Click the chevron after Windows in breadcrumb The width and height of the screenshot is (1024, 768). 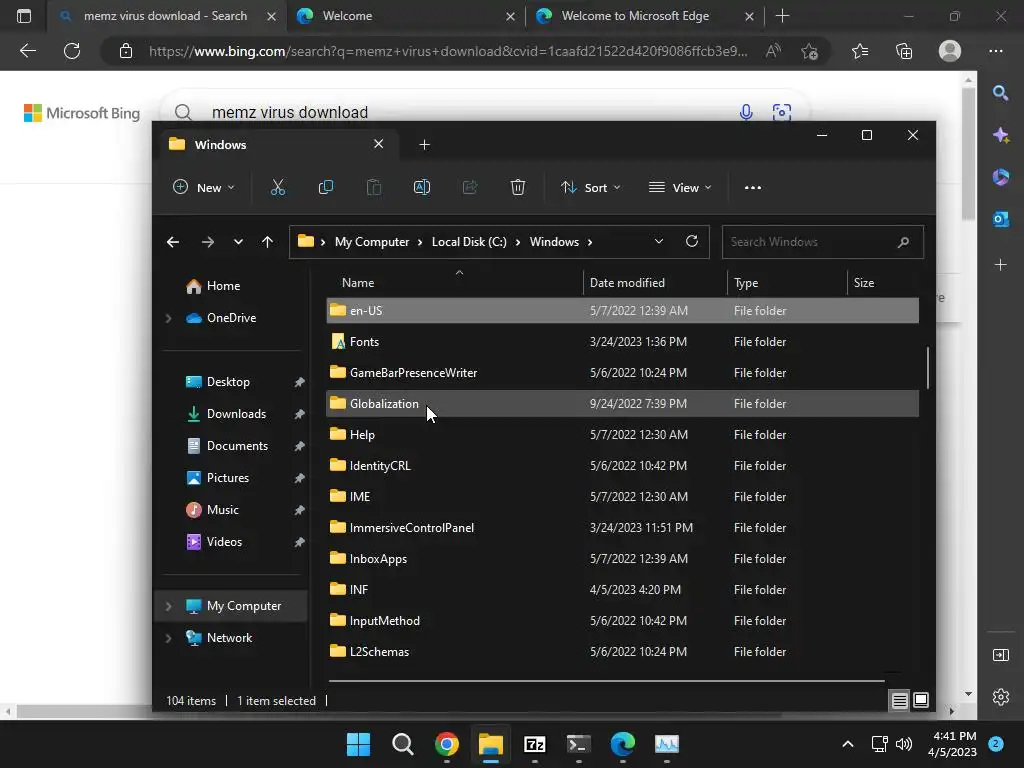point(590,242)
